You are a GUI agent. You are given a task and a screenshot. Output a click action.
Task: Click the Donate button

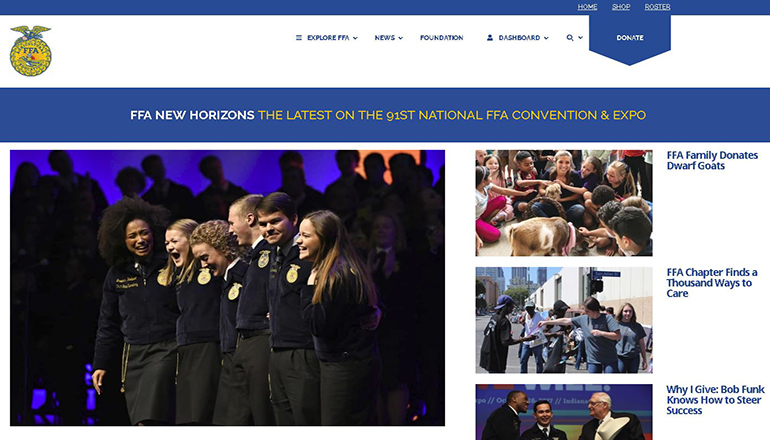tap(630, 38)
